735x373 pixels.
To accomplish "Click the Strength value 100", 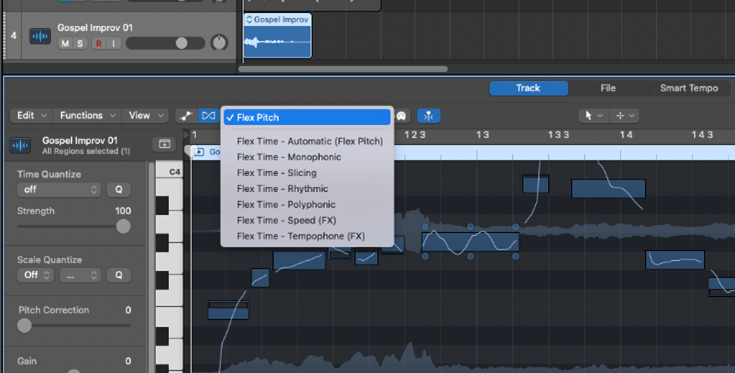I will [x=123, y=211].
